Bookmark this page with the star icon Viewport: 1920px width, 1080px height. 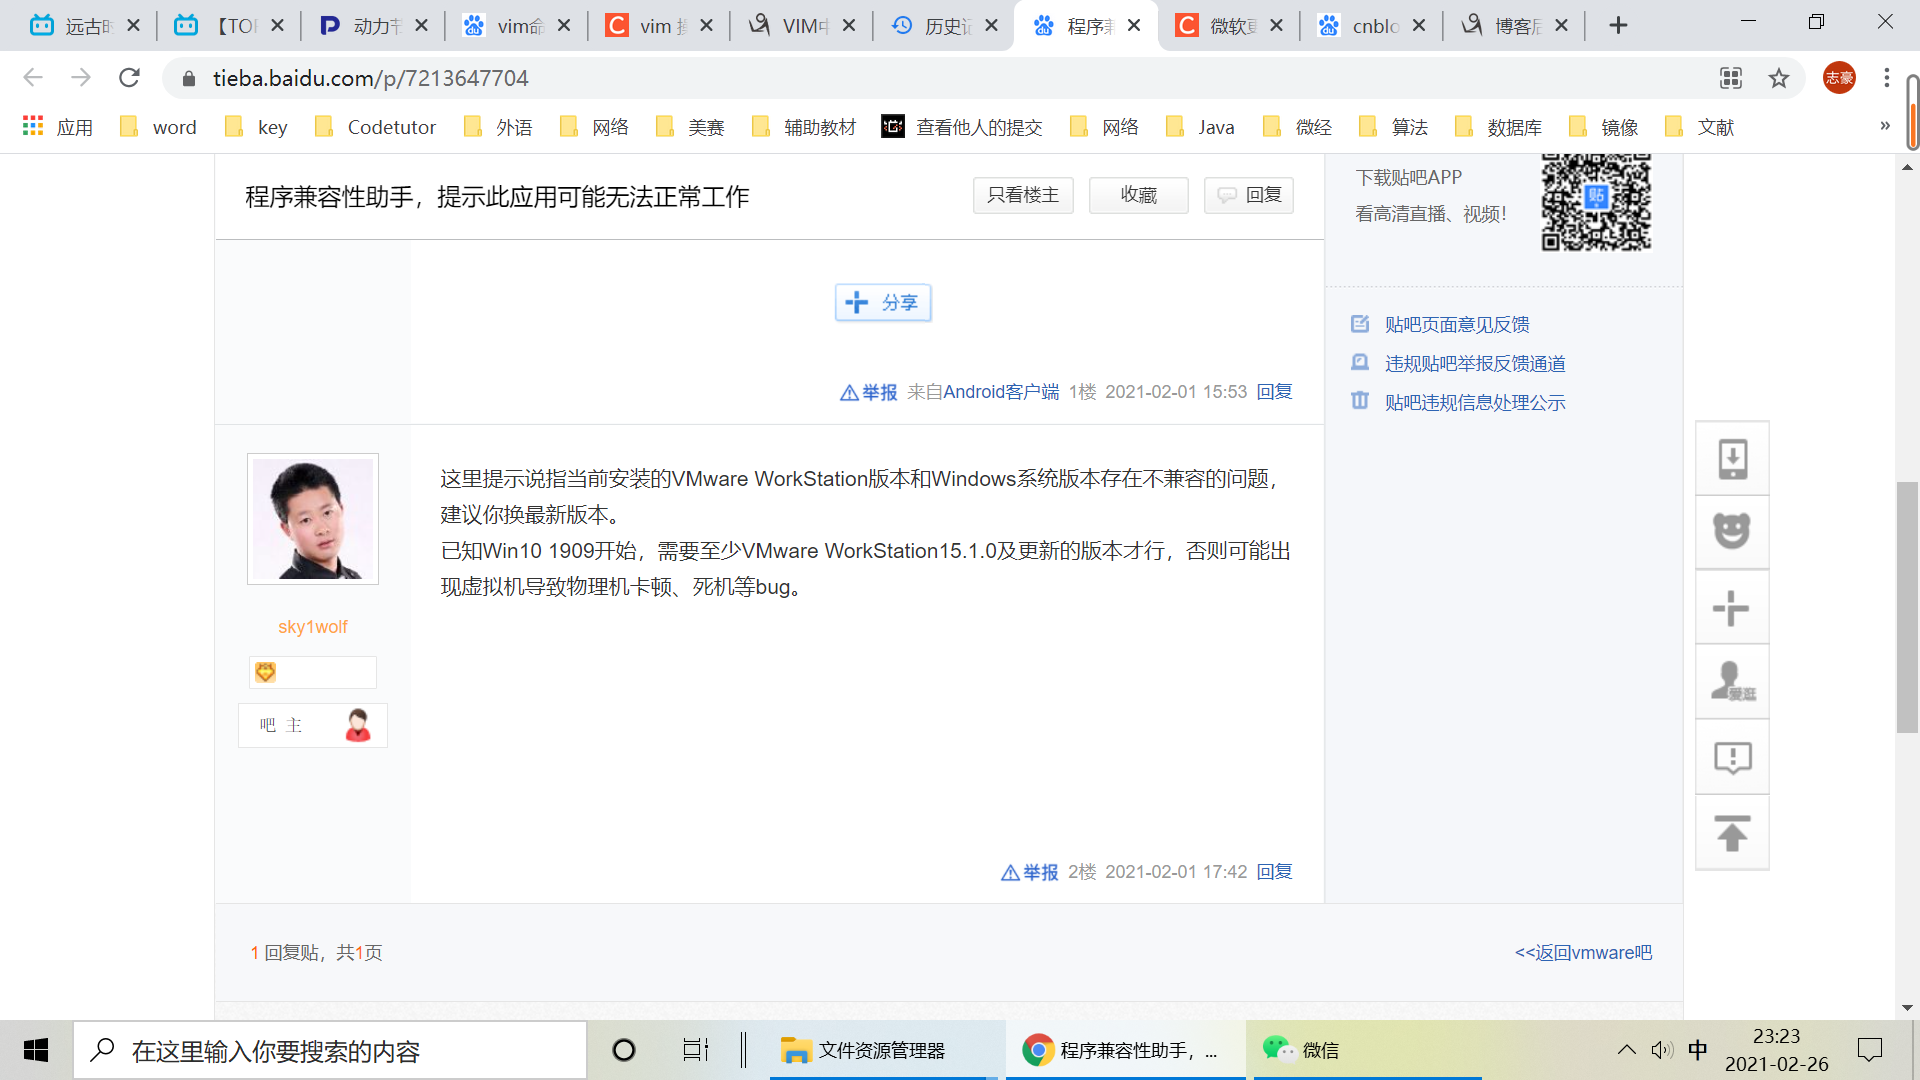(x=1779, y=78)
